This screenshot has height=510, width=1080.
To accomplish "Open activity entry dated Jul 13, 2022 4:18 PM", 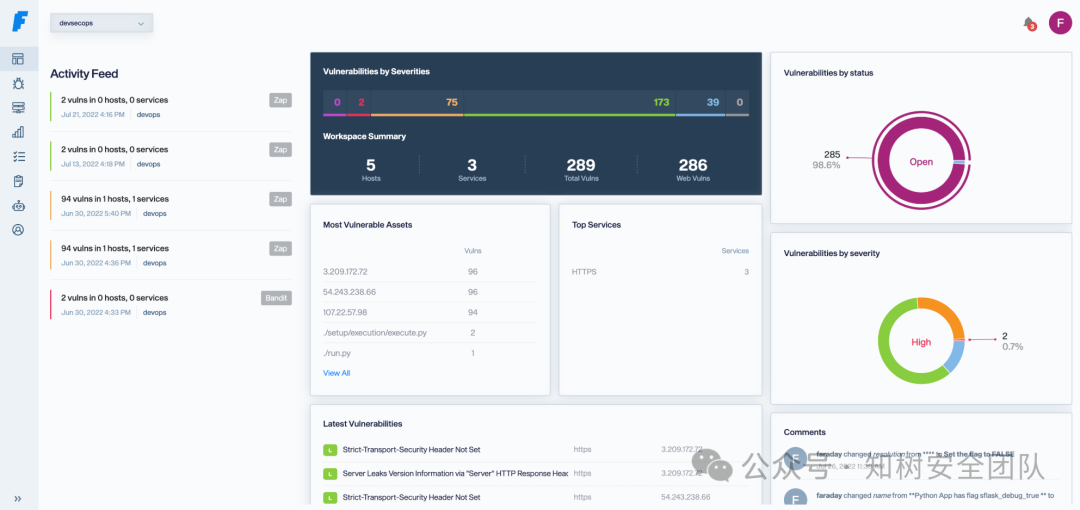I will click(171, 156).
